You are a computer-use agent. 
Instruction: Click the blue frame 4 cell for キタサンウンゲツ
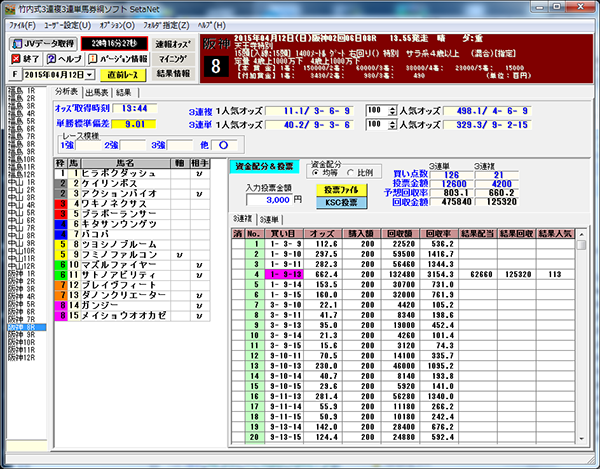pyautogui.click(x=61, y=224)
